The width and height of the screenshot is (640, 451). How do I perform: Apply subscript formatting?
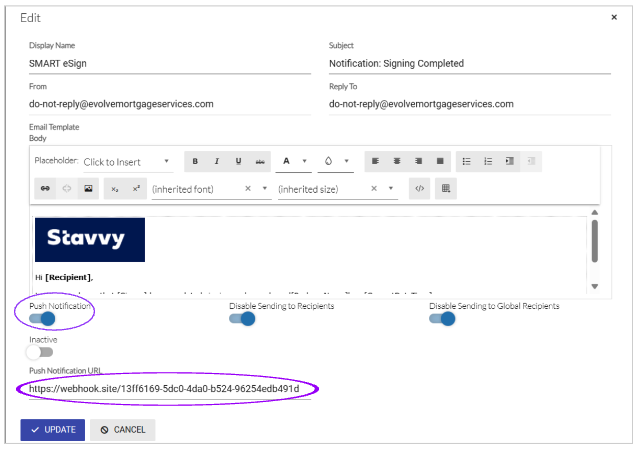115,189
